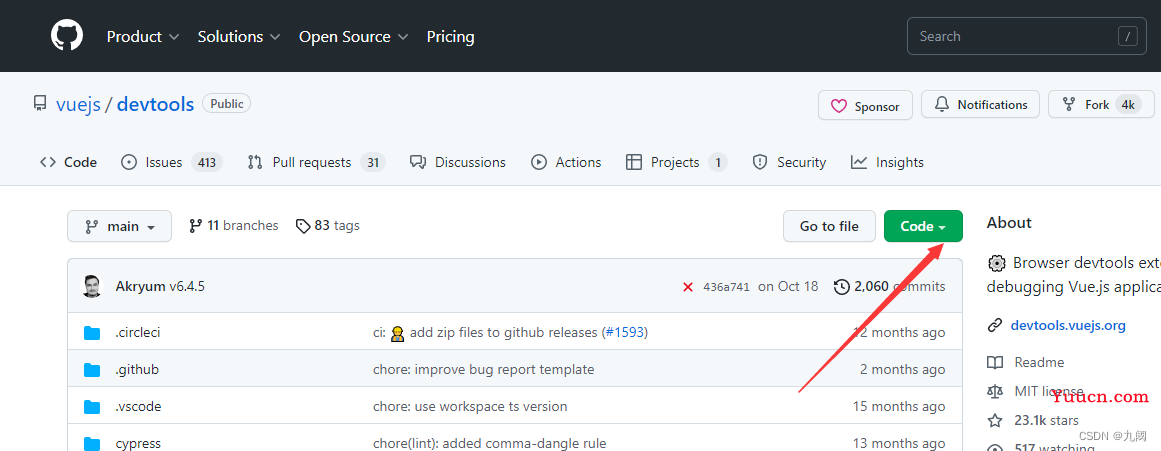
Task: Open the added comma-dangle rule commit
Action: tap(489, 444)
